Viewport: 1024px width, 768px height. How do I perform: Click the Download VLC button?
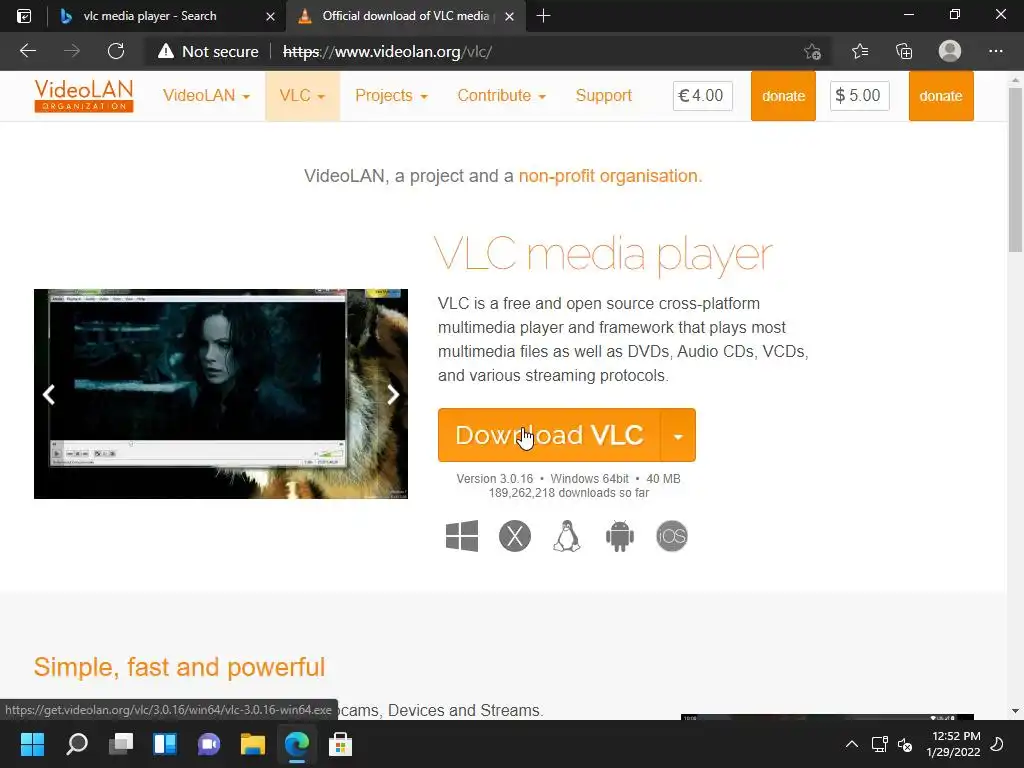pos(549,435)
